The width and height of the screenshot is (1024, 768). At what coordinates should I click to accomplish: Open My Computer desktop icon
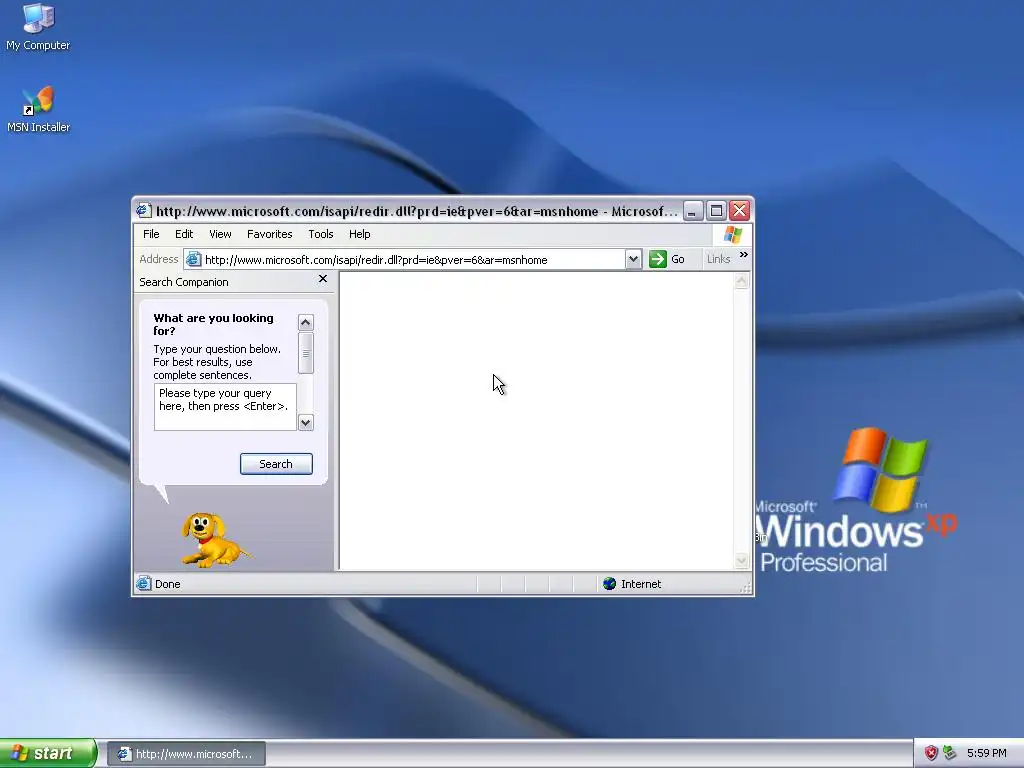coord(38,27)
